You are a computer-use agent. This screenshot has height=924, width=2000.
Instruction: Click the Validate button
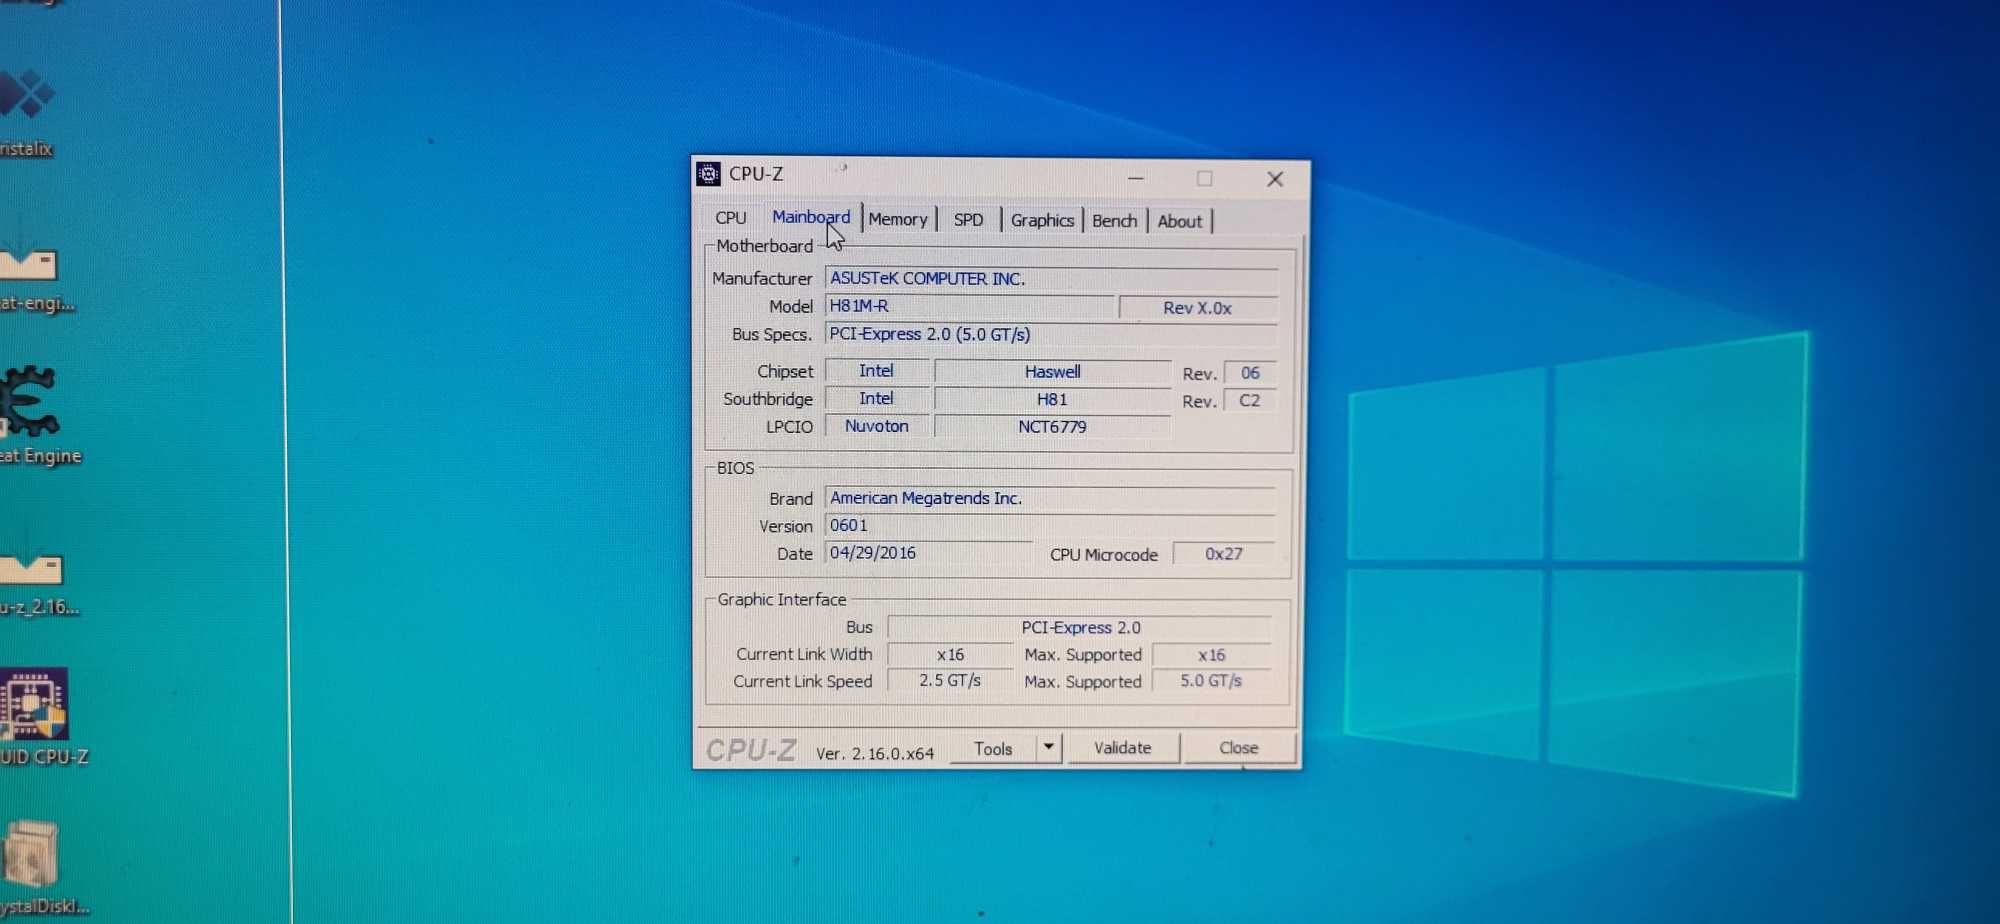(x=1122, y=747)
